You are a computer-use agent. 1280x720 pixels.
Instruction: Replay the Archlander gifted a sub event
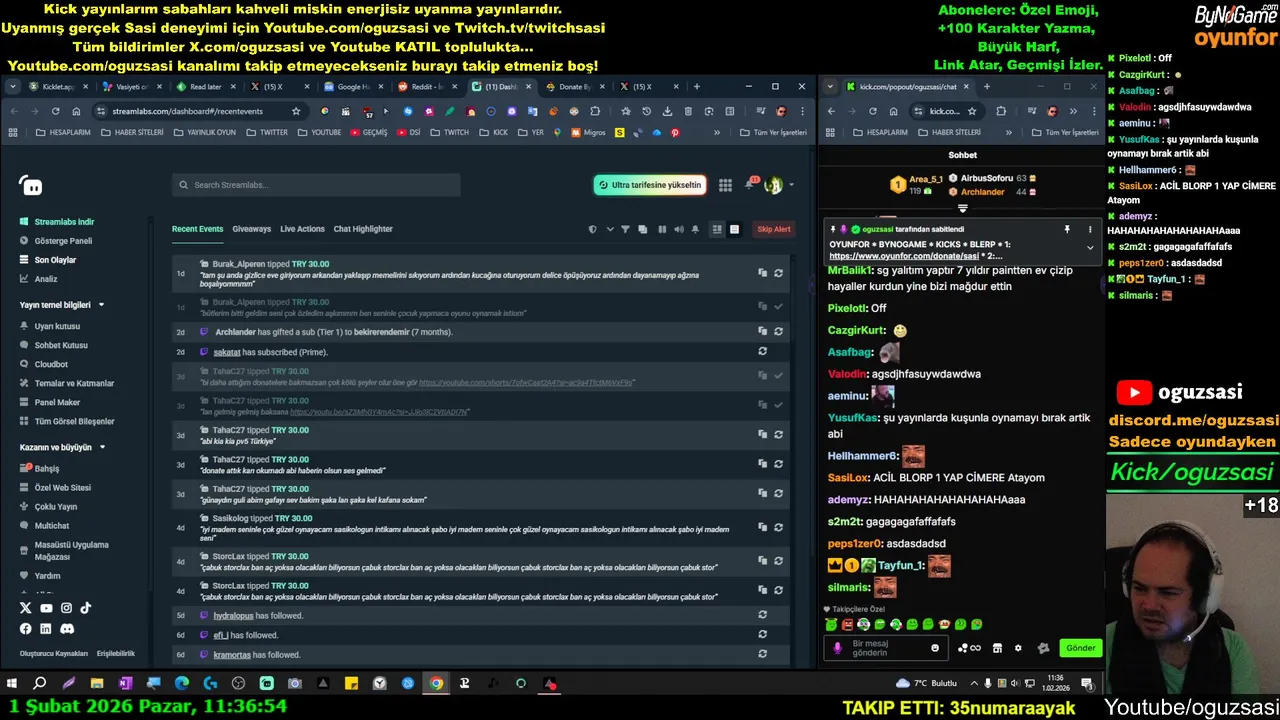(x=778, y=332)
